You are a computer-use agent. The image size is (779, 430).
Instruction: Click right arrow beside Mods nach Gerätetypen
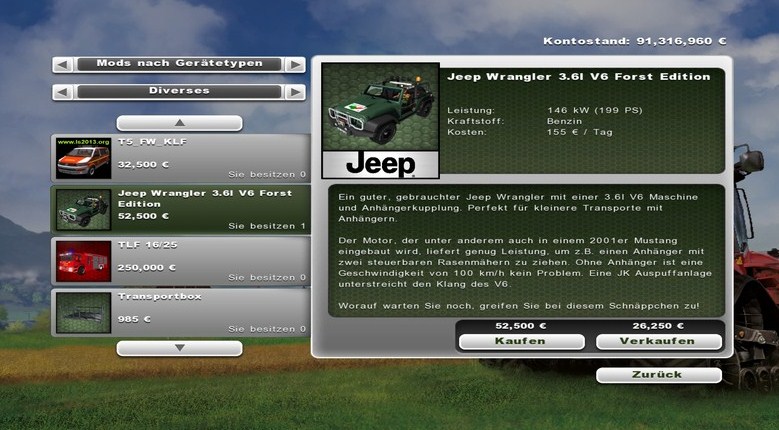tap(294, 64)
